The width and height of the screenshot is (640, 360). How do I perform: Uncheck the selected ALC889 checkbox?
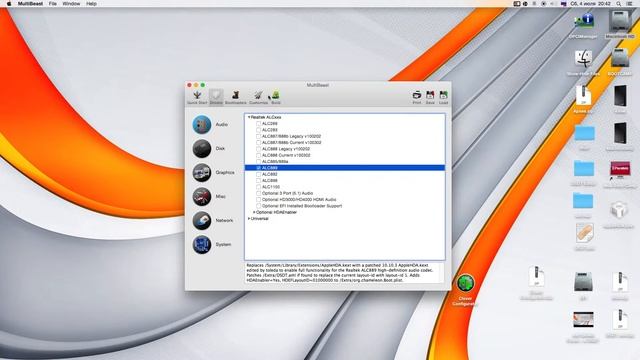[x=258, y=168]
